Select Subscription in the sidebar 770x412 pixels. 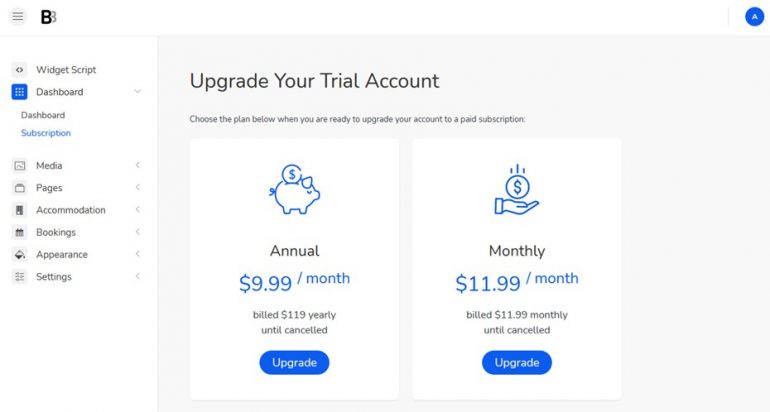click(x=46, y=133)
